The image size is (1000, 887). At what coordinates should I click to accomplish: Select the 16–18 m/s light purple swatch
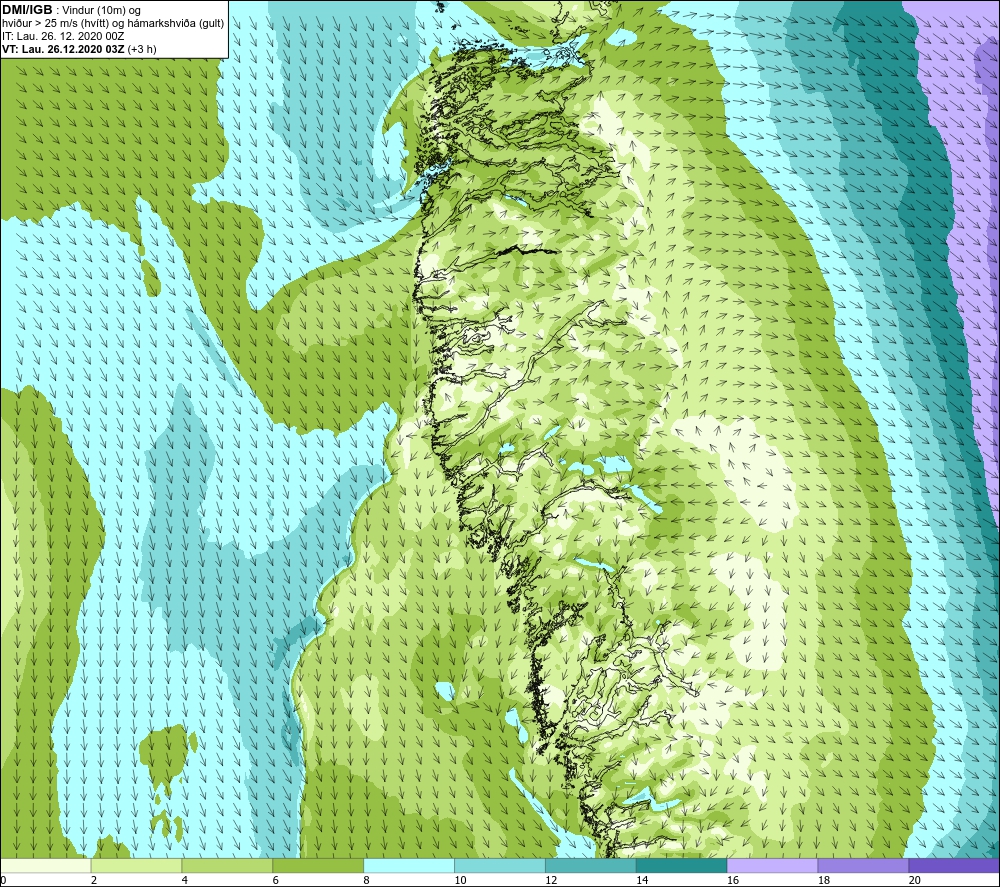point(772,866)
